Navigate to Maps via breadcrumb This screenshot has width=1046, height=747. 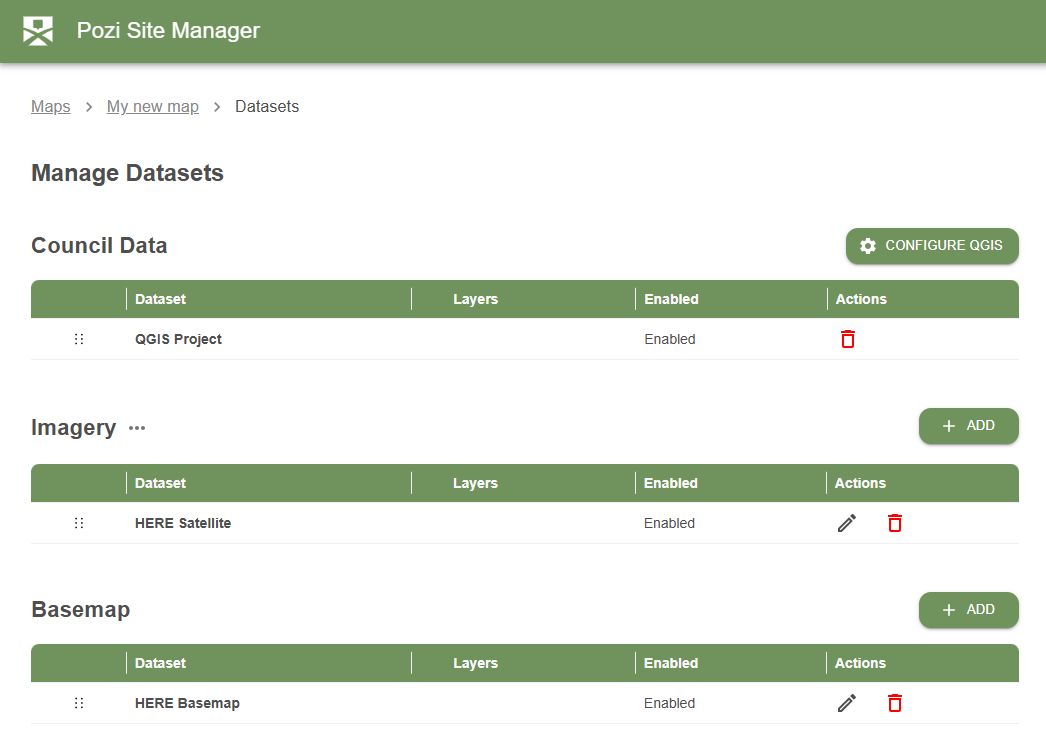[51, 106]
